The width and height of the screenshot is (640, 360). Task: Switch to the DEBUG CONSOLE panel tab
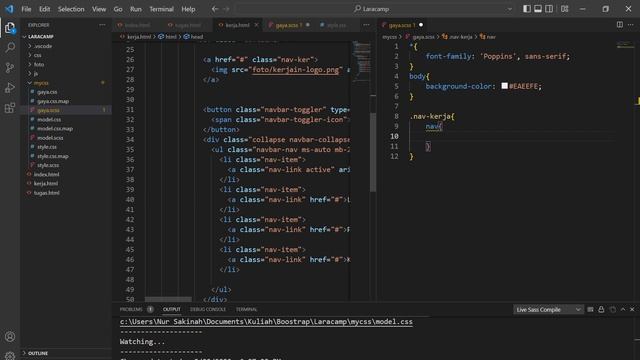208,309
